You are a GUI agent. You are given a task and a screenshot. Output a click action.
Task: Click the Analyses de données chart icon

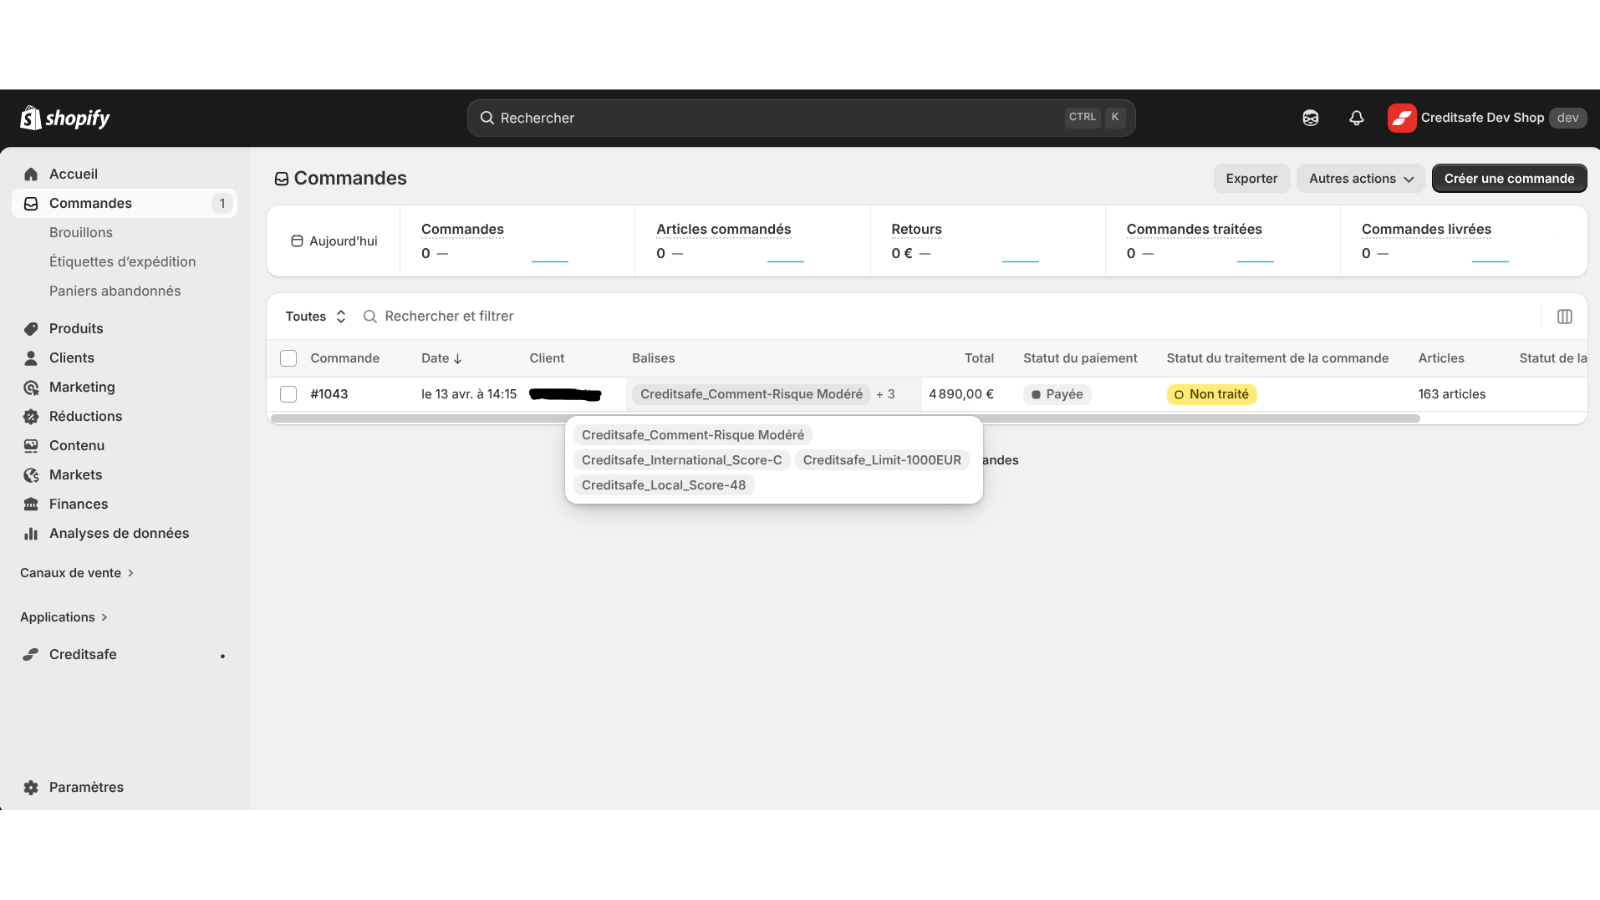tap(31, 534)
